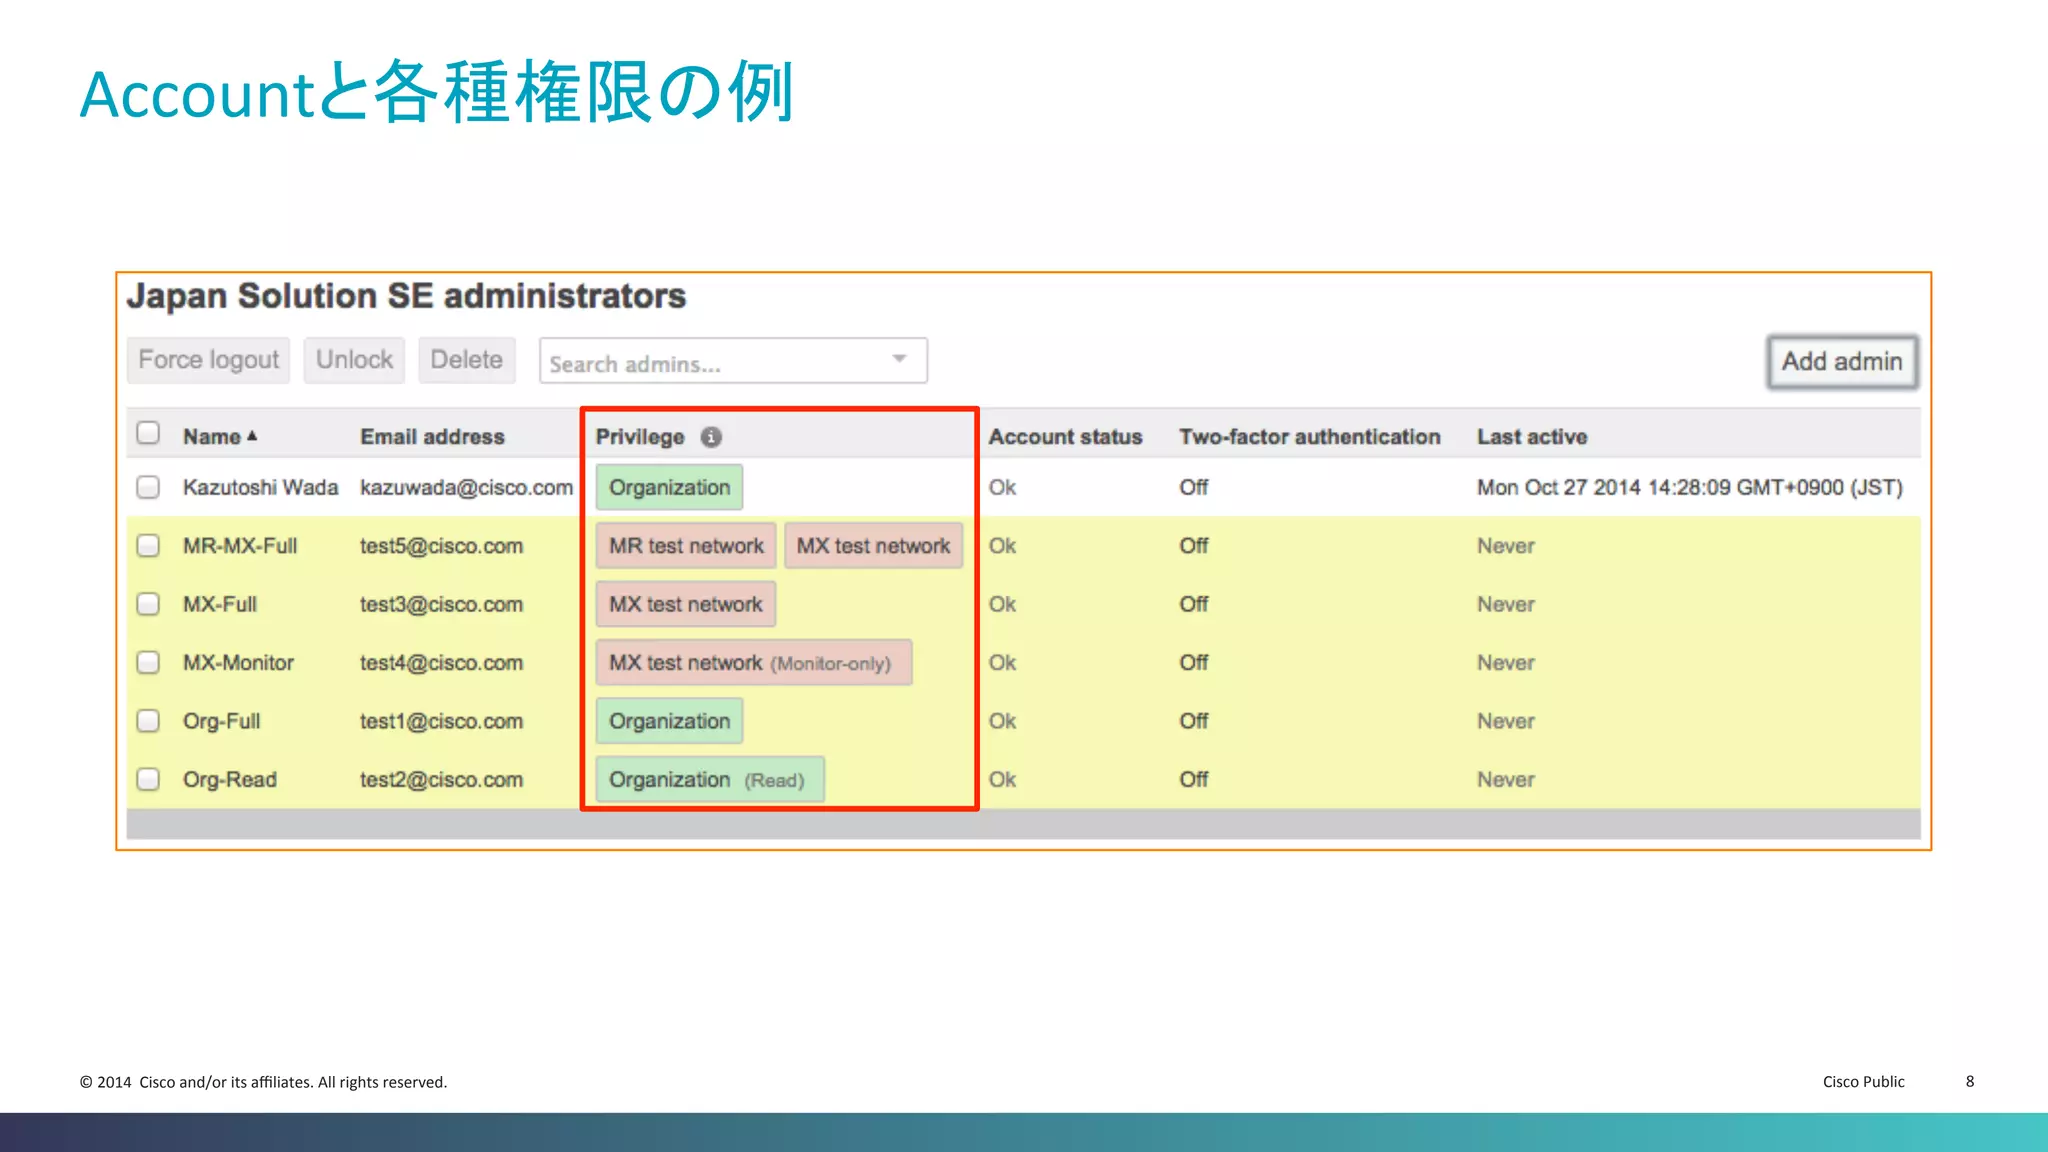Open the kazuwada@cisco.com email entry
This screenshot has height=1152, width=2048.
click(x=466, y=488)
